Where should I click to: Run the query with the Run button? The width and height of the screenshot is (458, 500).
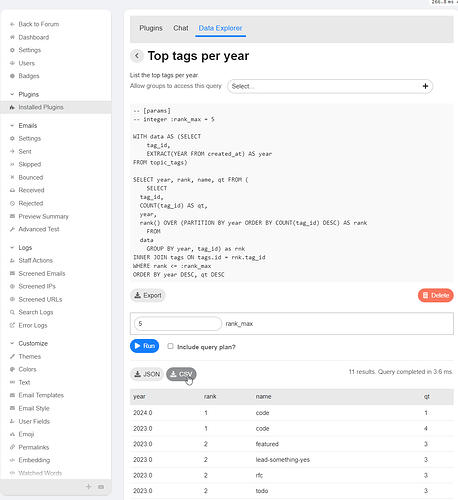pyautogui.click(x=144, y=346)
